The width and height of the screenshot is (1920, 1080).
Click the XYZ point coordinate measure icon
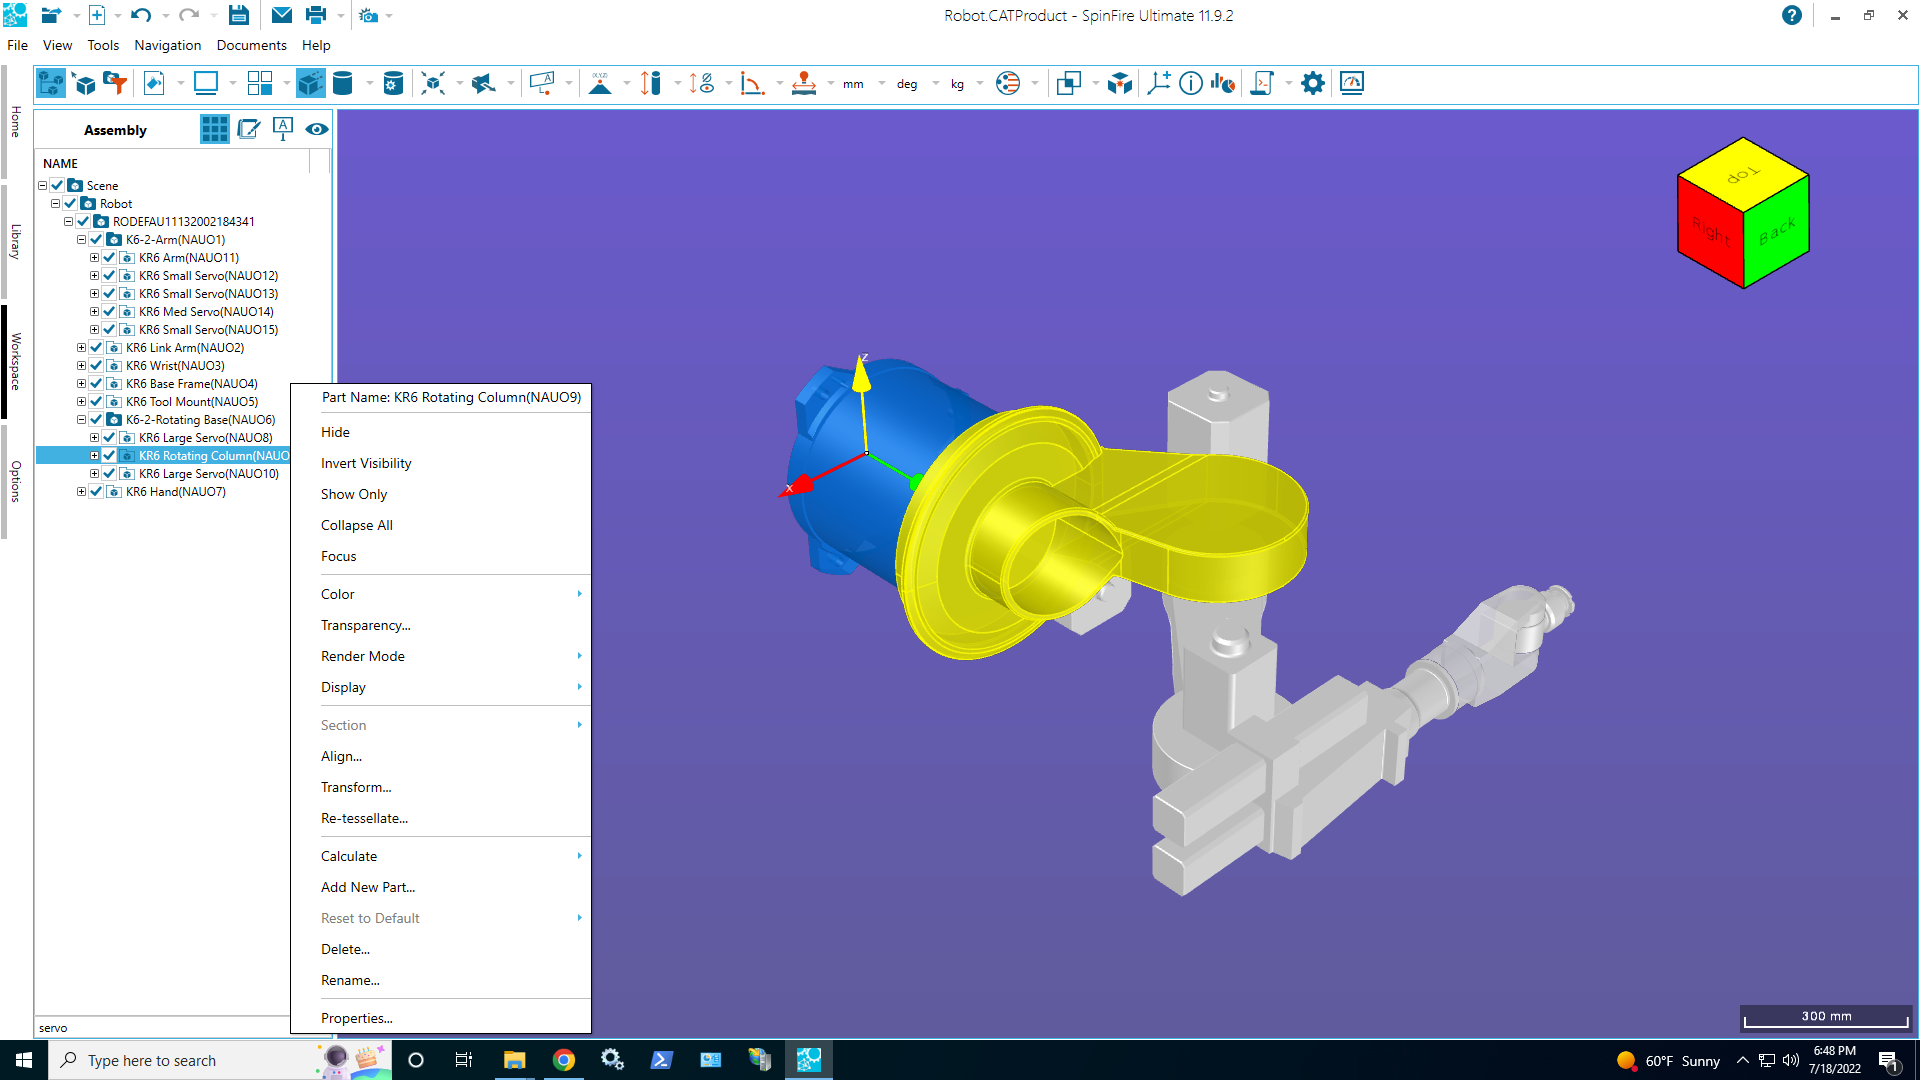(x=600, y=83)
